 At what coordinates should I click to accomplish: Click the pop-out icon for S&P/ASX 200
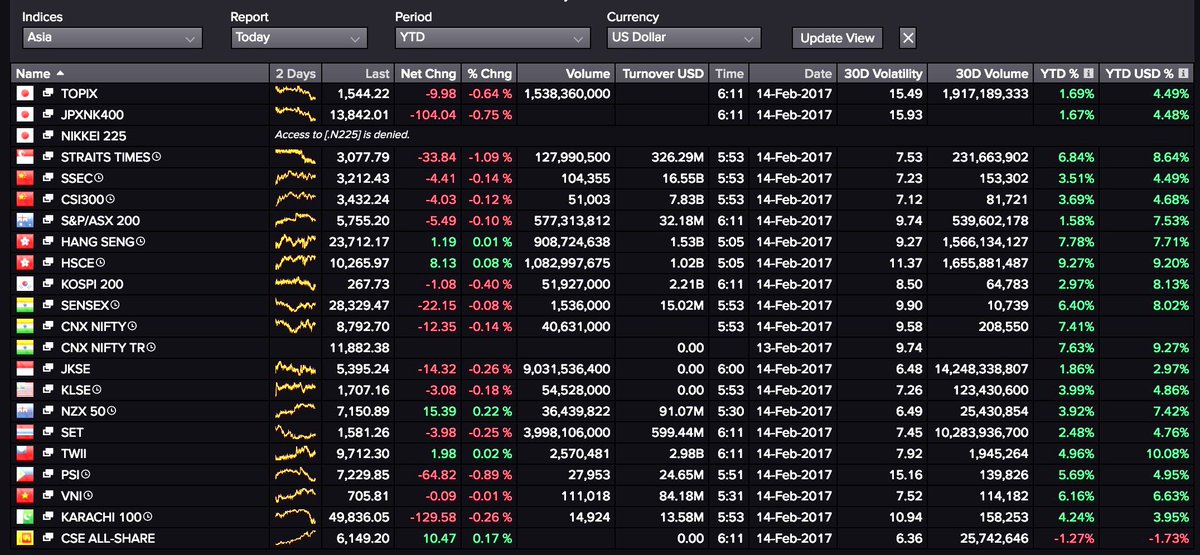pyautogui.click(x=48, y=220)
